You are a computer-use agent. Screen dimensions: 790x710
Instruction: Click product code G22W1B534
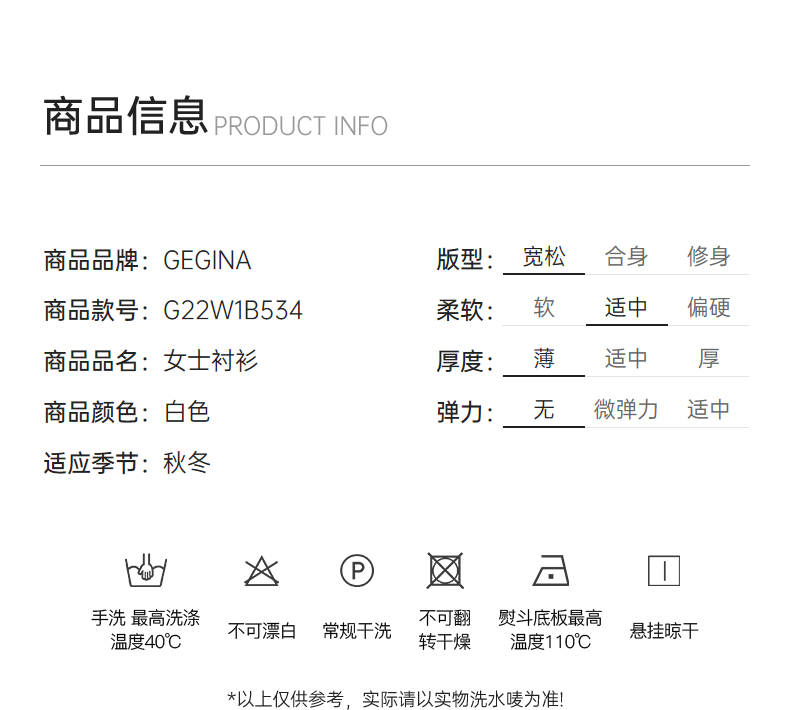[x=233, y=311]
